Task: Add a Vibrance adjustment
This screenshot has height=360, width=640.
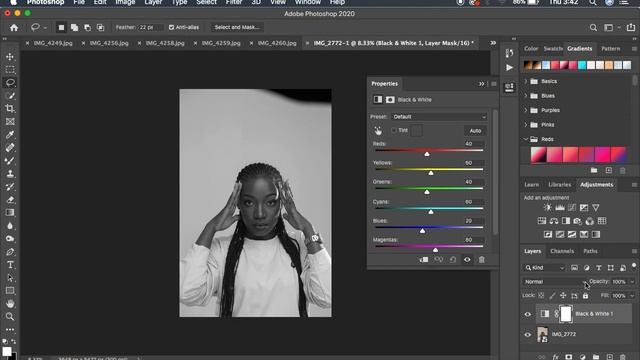Action: click(596, 208)
